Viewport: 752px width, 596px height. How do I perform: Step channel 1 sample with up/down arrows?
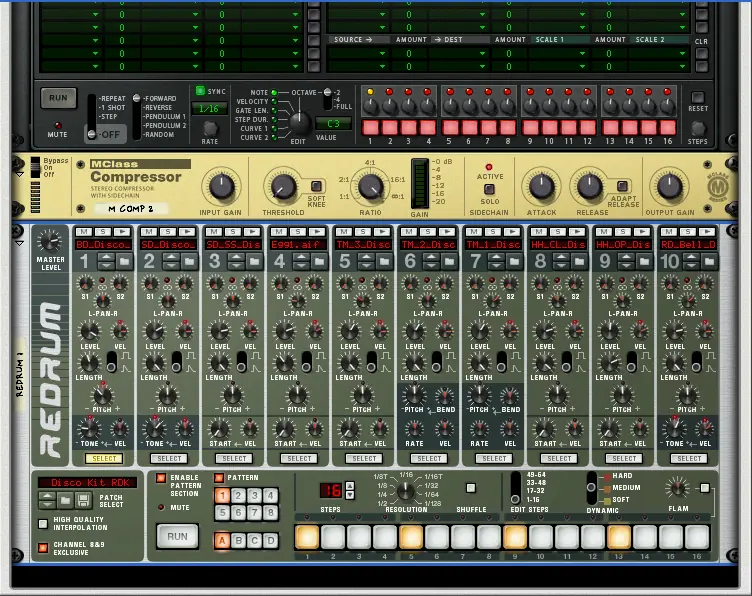106,261
